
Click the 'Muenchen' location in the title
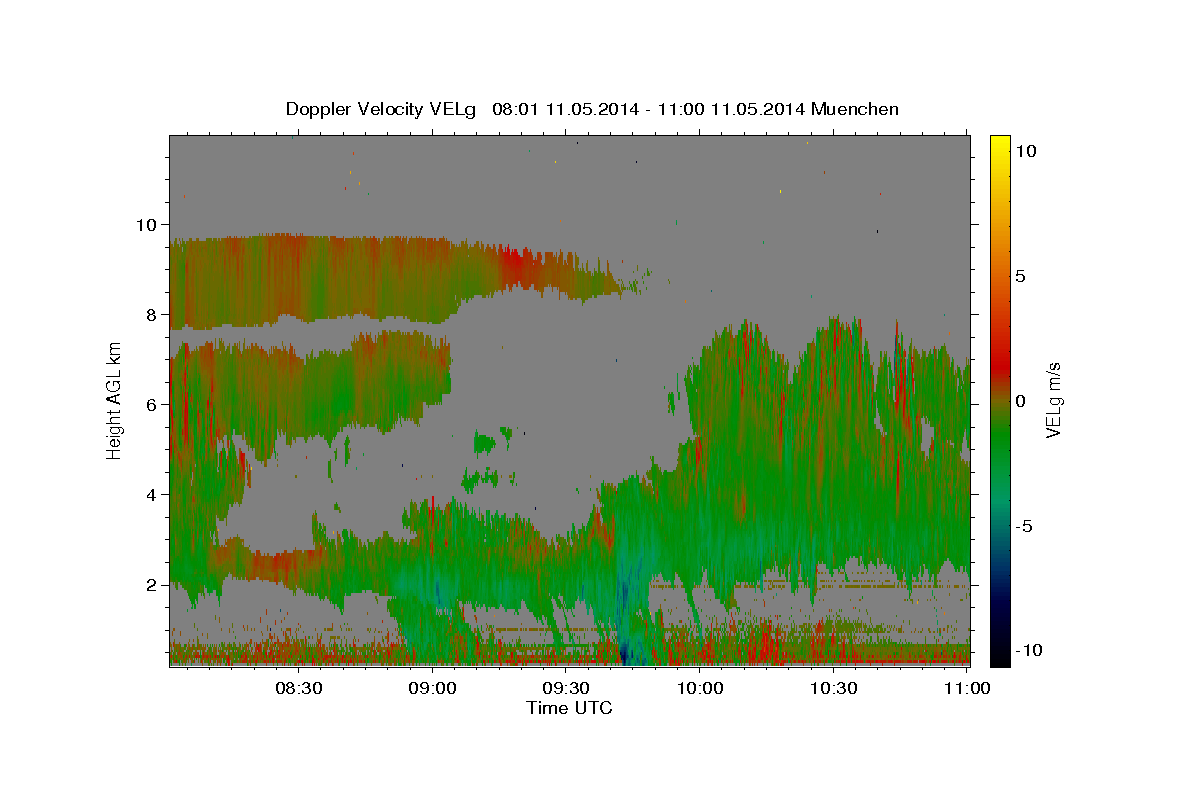coord(855,109)
